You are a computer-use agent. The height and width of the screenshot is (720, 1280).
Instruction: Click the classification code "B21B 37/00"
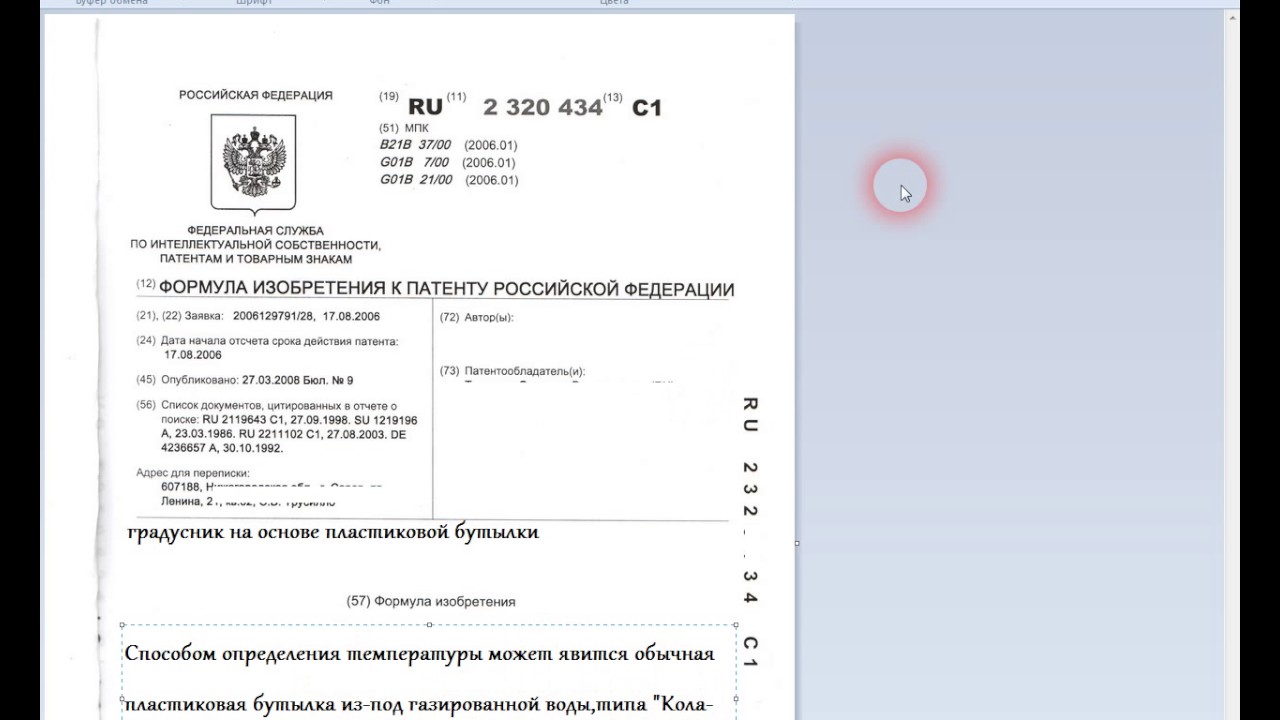coord(415,145)
